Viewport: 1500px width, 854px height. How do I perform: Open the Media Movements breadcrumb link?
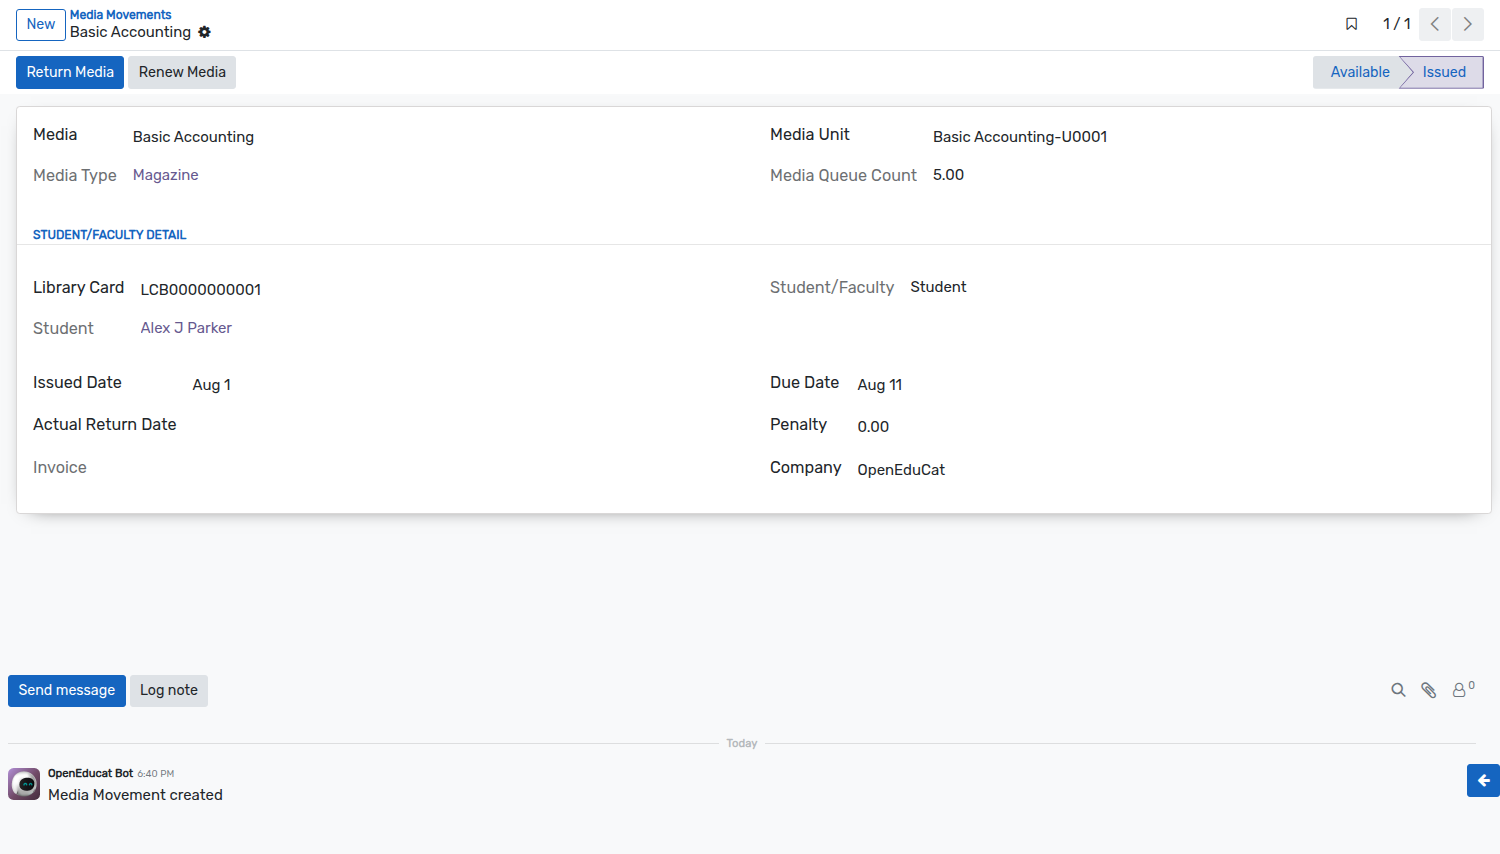pyautogui.click(x=120, y=15)
